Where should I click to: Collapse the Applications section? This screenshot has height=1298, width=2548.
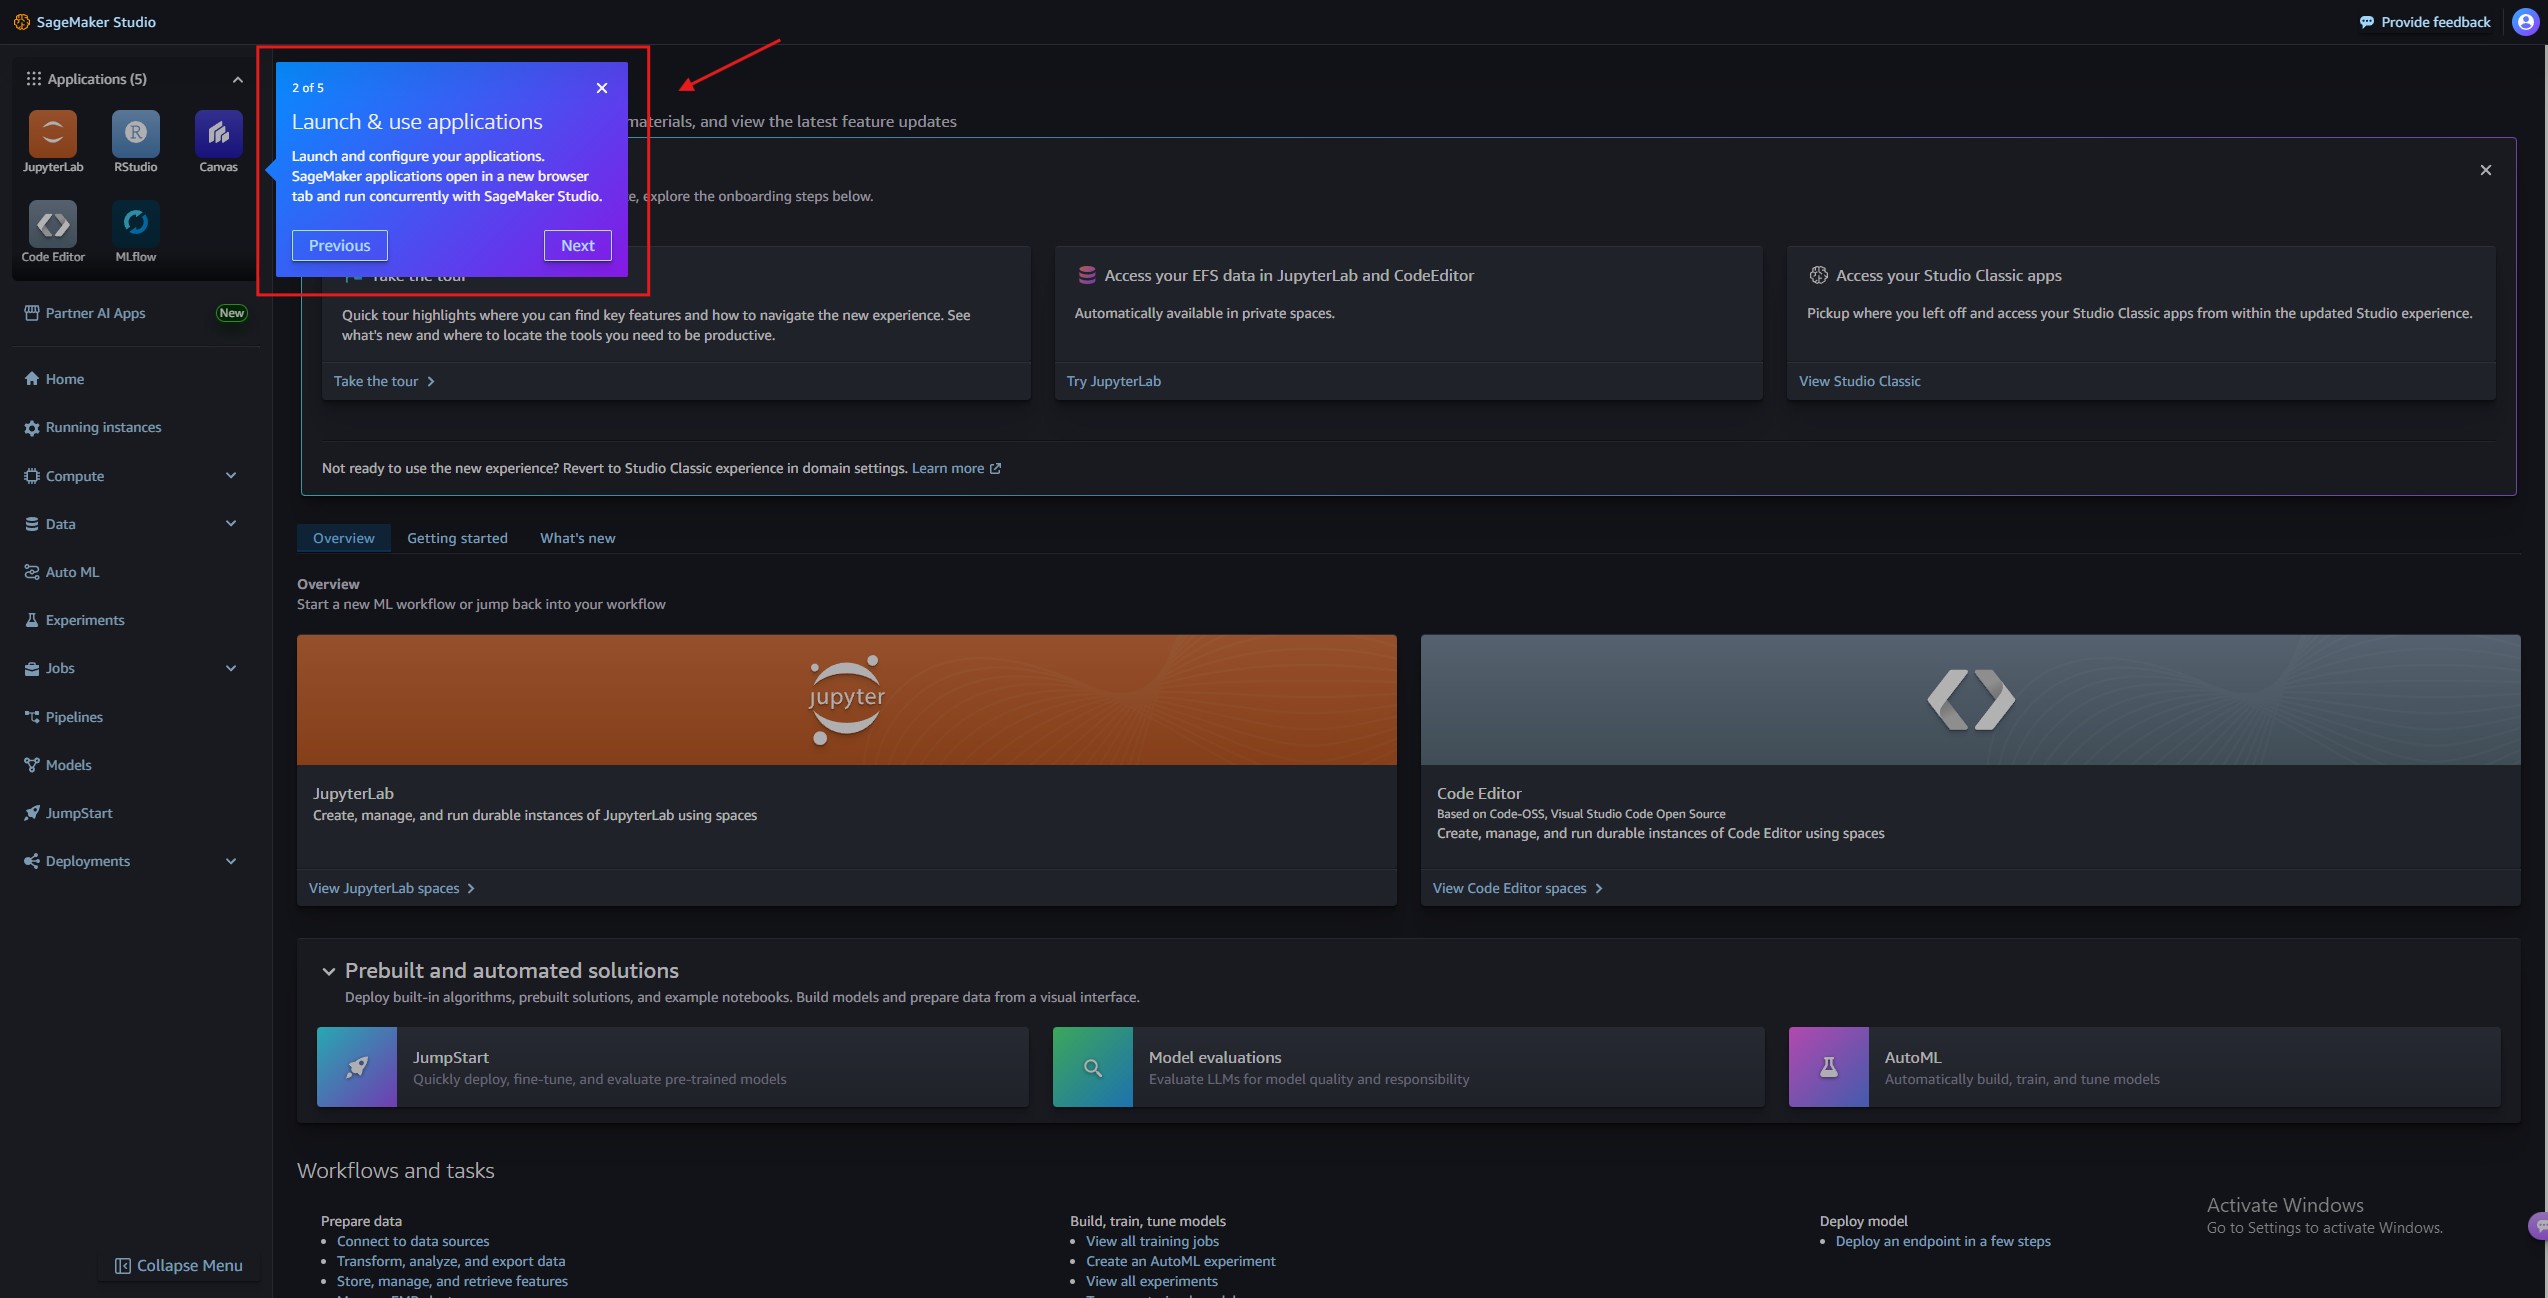237,80
